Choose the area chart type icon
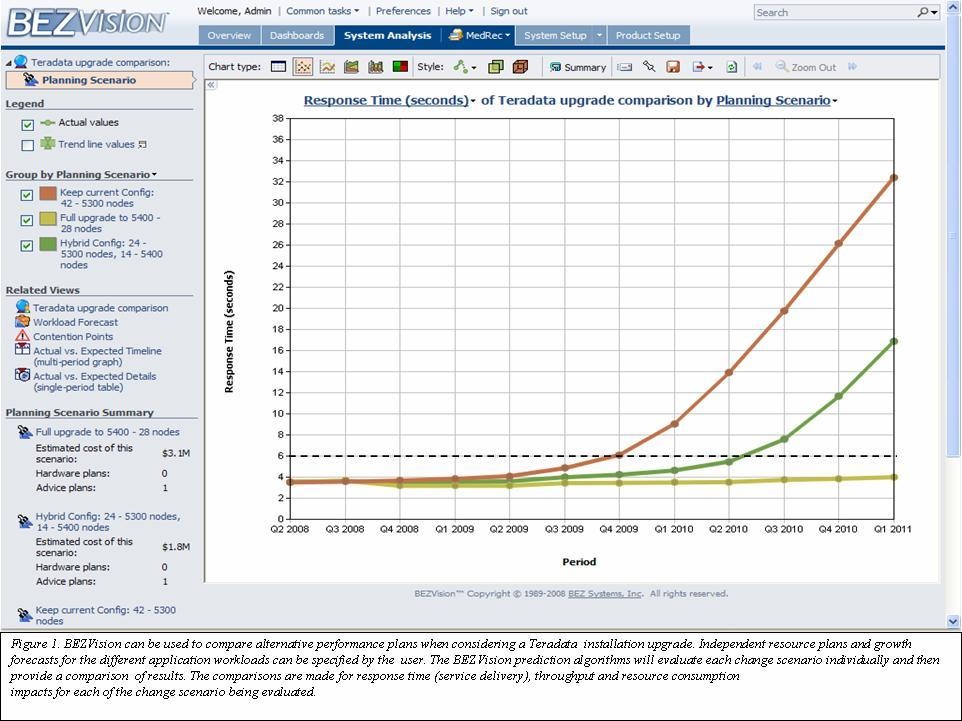Image resolution: width=962 pixels, height=721 pixels. pyautogui.click(x=351, y=67)
